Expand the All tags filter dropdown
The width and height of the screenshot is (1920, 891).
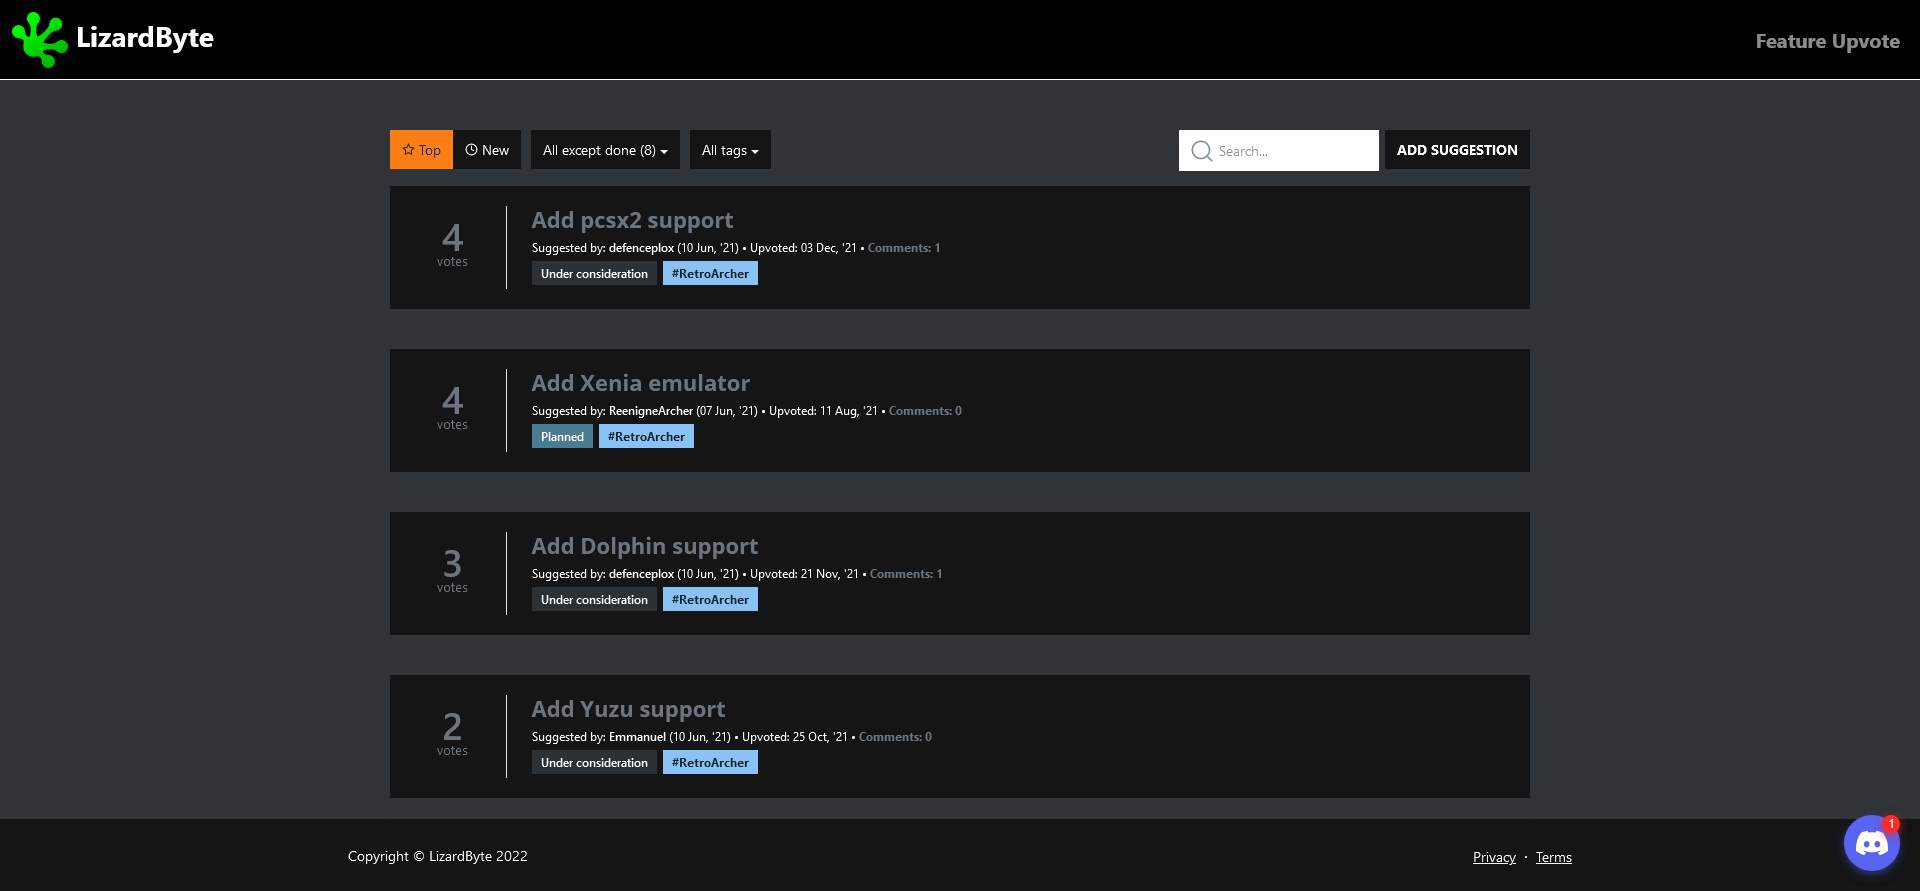(730, 150)
